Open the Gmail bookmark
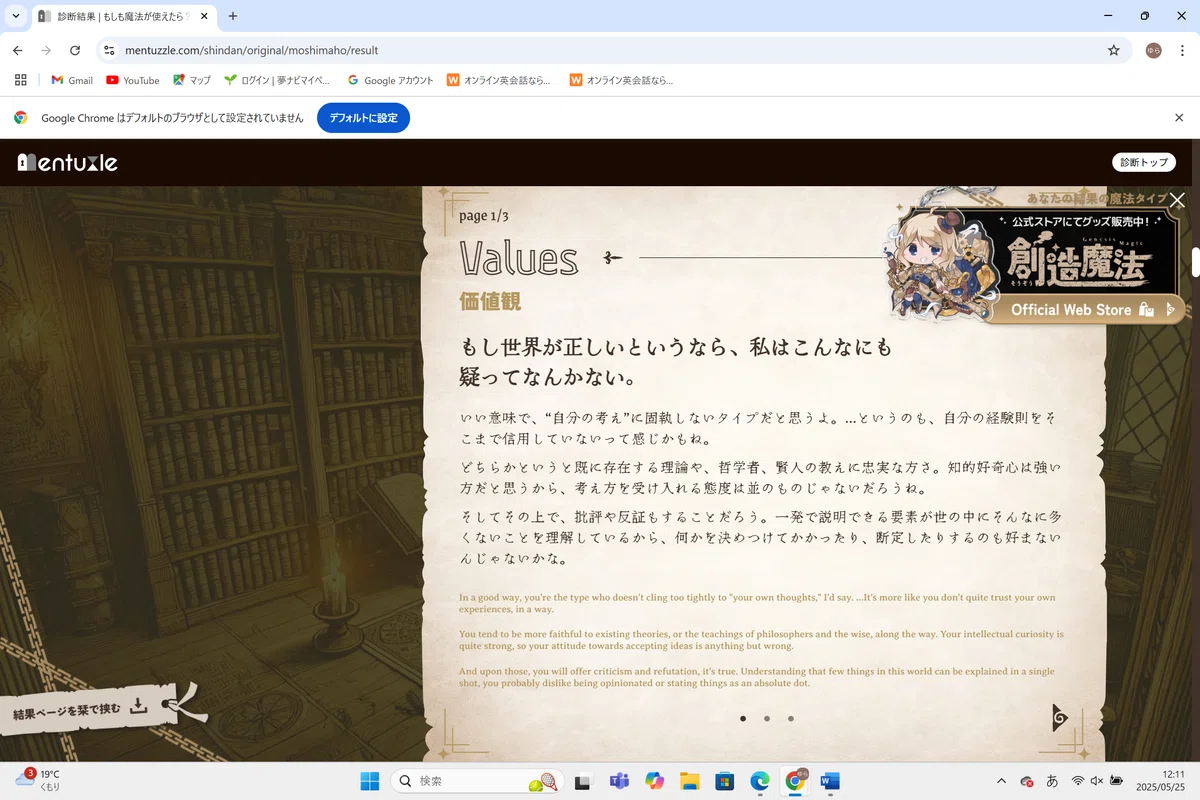This screenshot has height=800, width=1200. point(72,80)
